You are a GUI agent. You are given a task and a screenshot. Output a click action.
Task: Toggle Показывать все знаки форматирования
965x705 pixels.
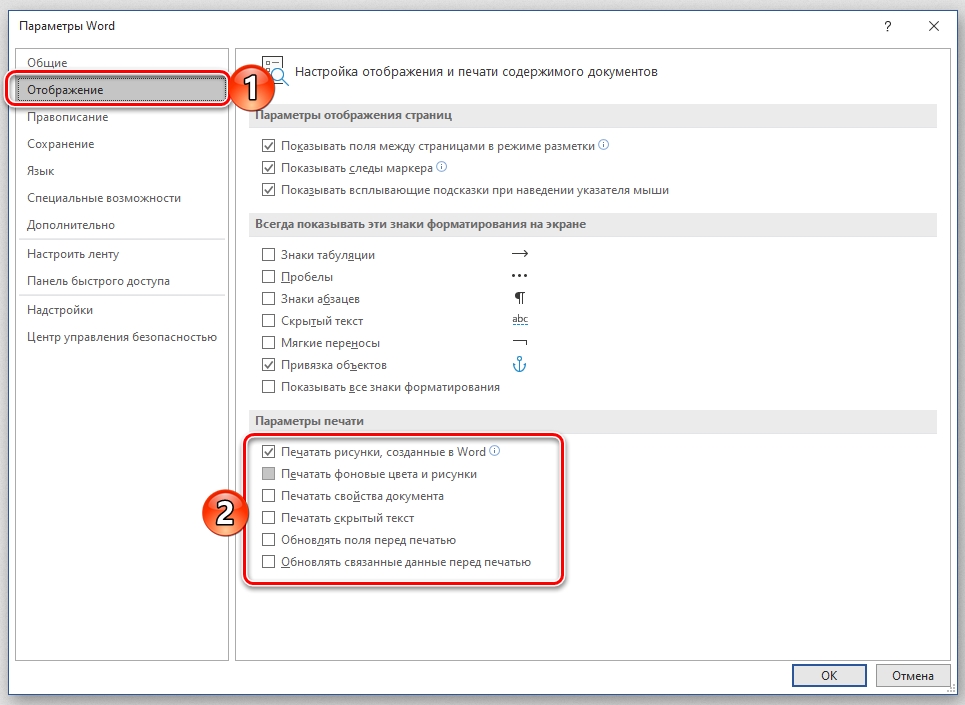pyautogui.click(x=268, y=387)
